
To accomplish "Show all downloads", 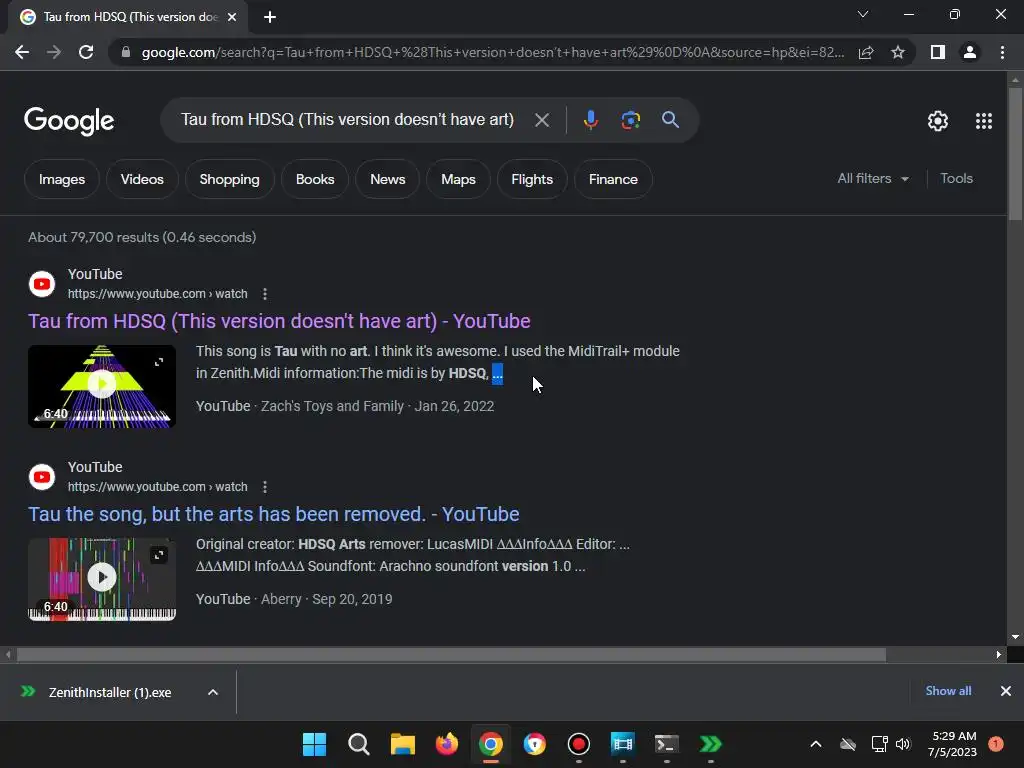I will click(948, 691).
